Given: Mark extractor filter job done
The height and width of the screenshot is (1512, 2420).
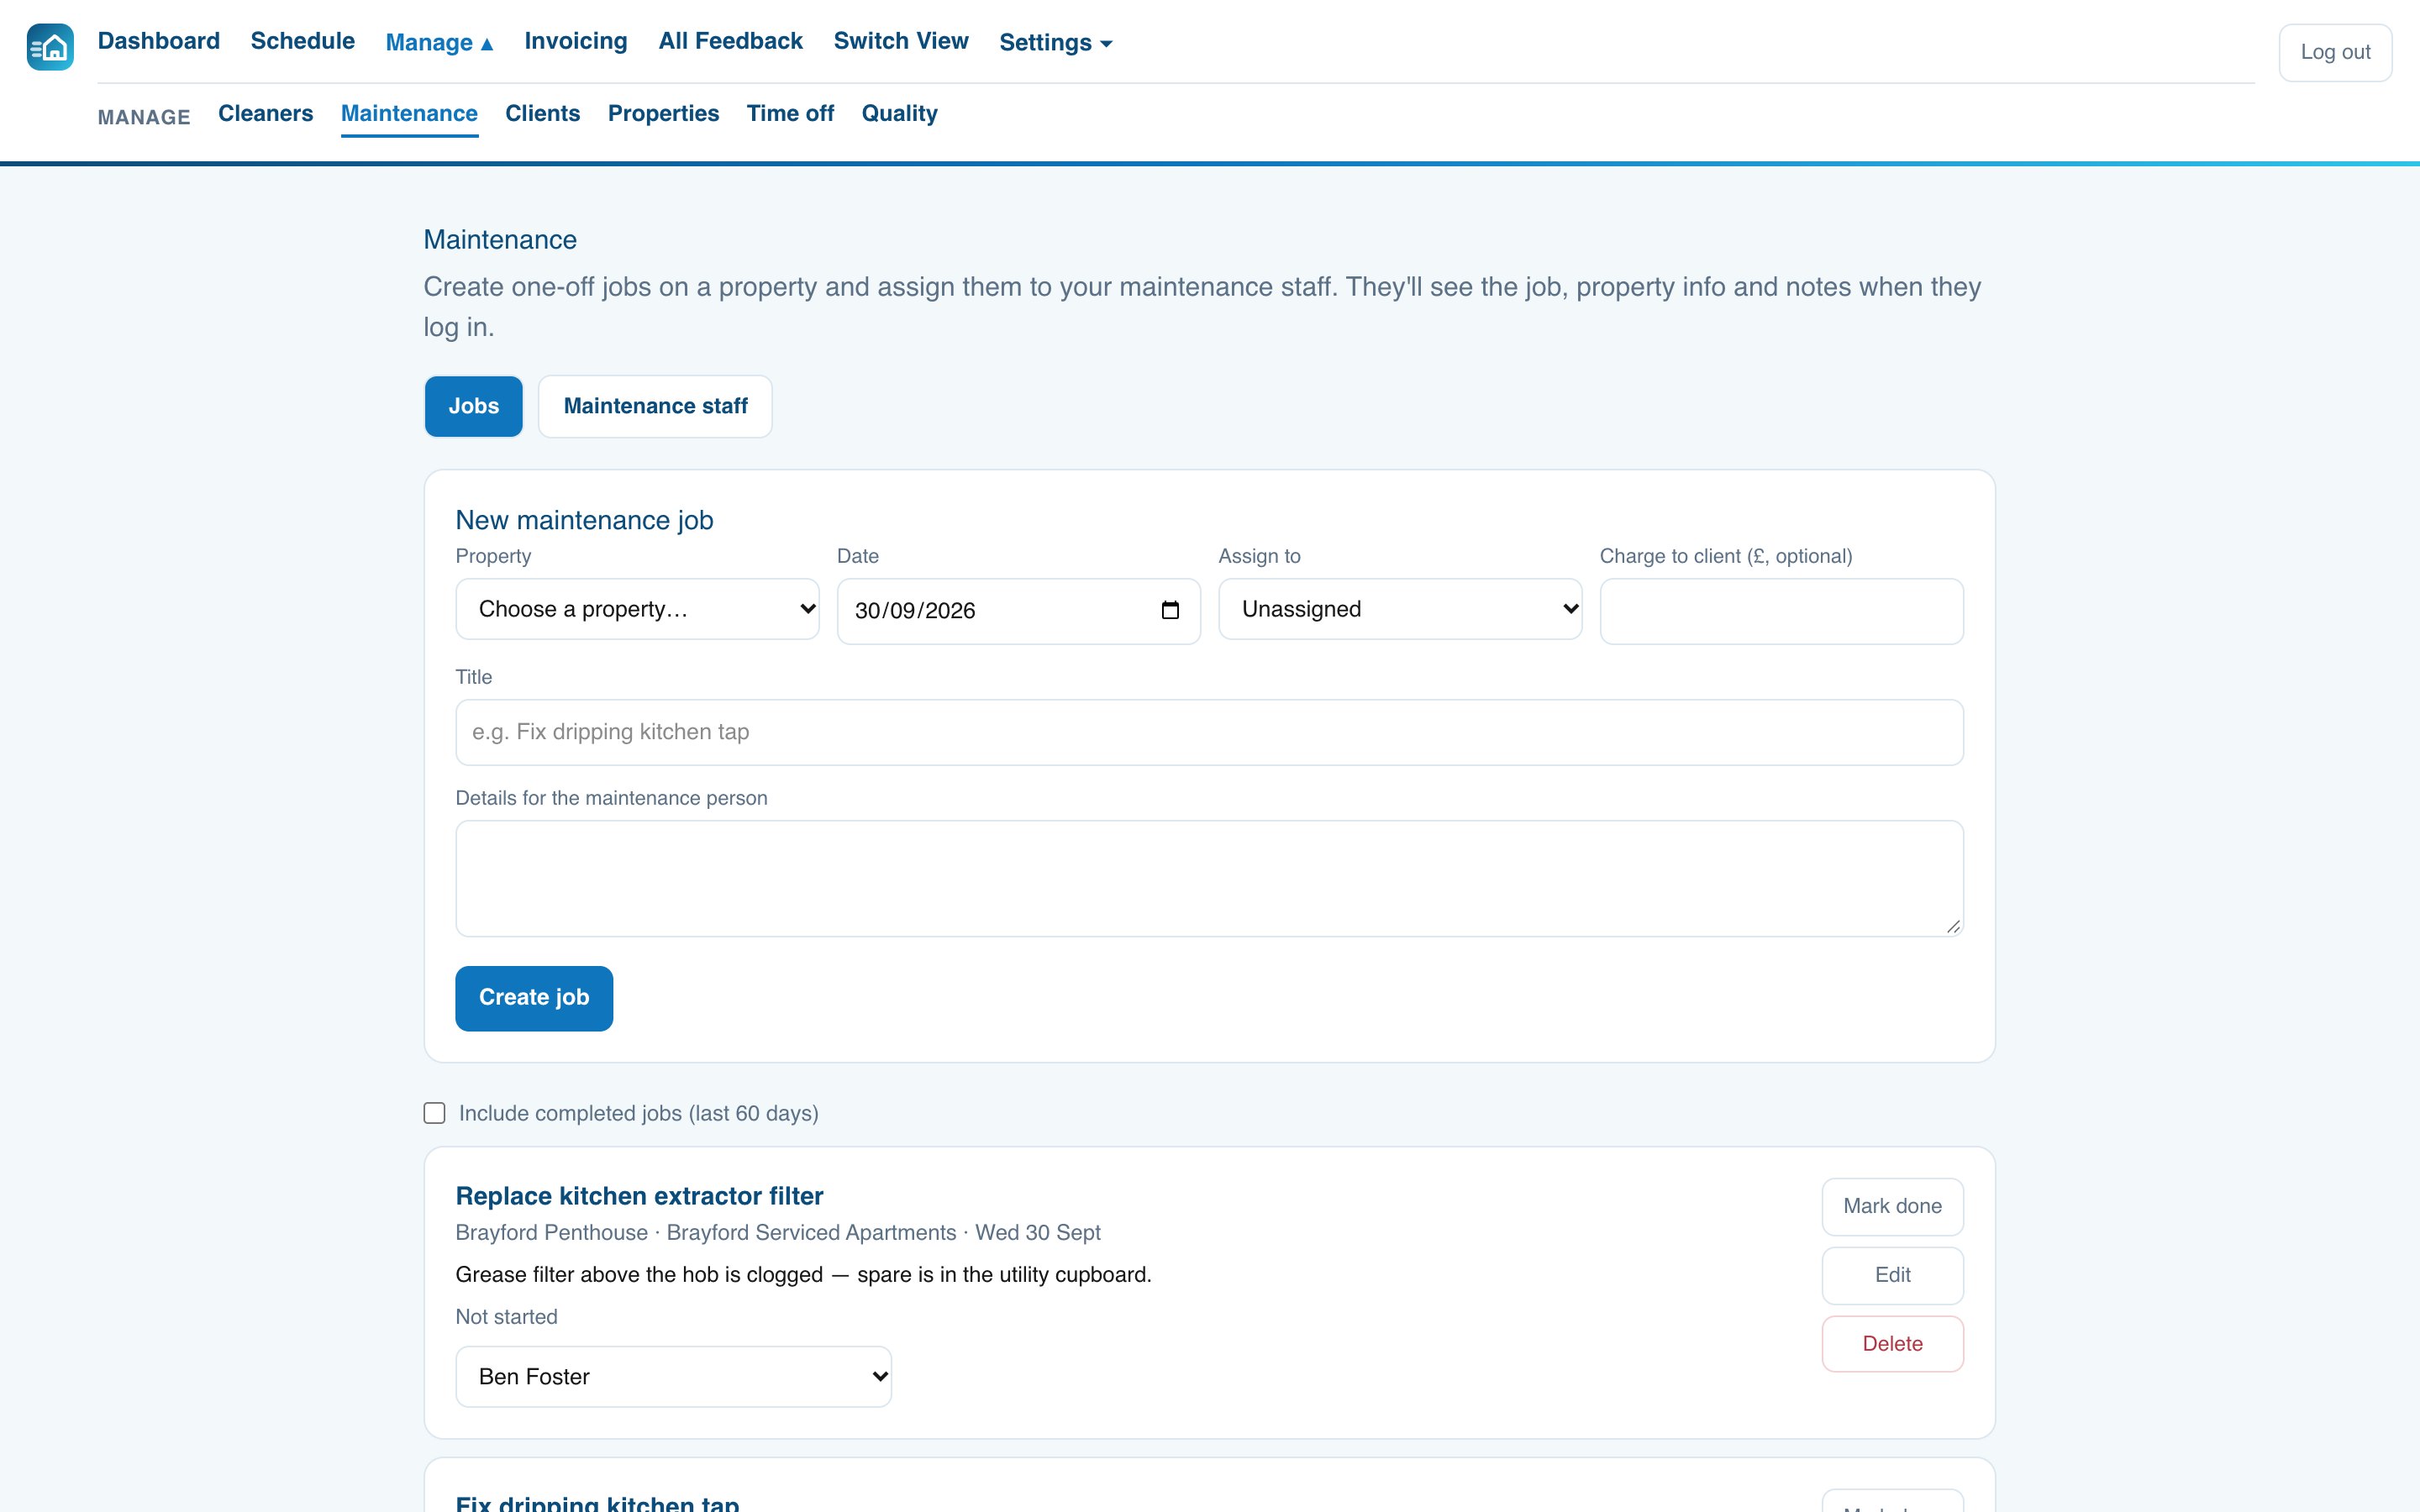Looking at the screenshot, I should click(x=1892, y=1206).
